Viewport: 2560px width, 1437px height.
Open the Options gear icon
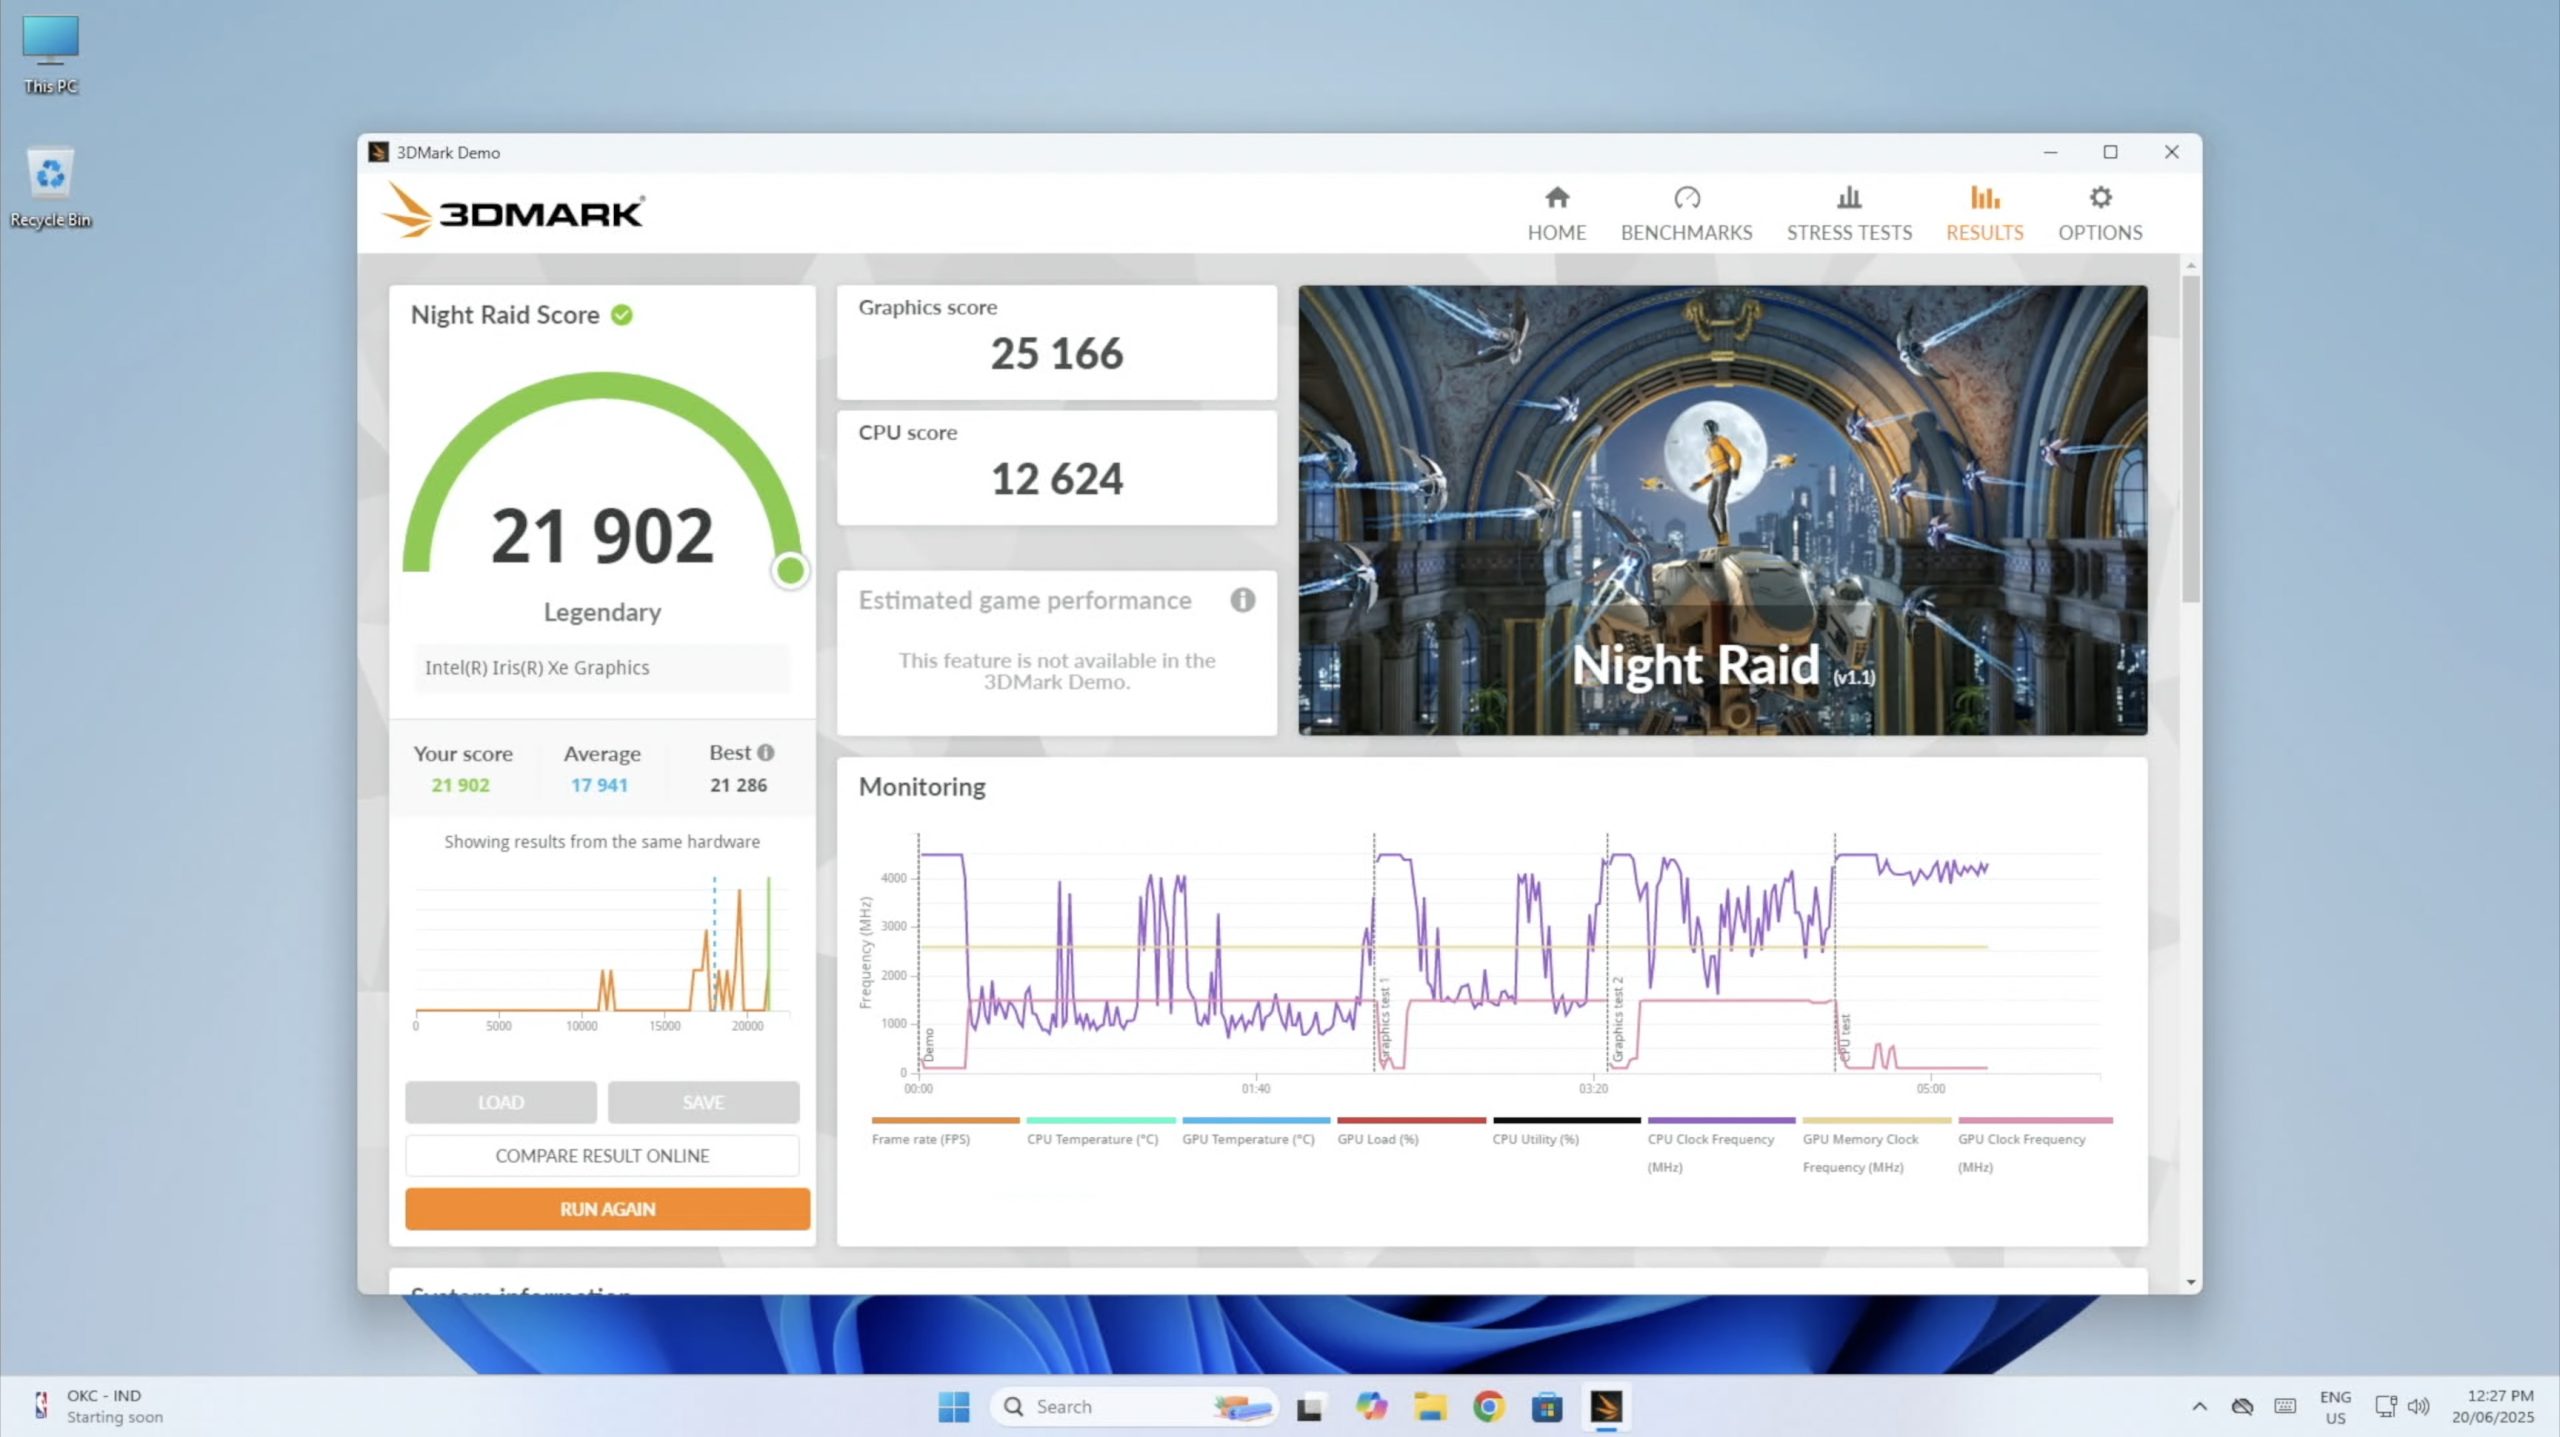(x=2100, y=198)
